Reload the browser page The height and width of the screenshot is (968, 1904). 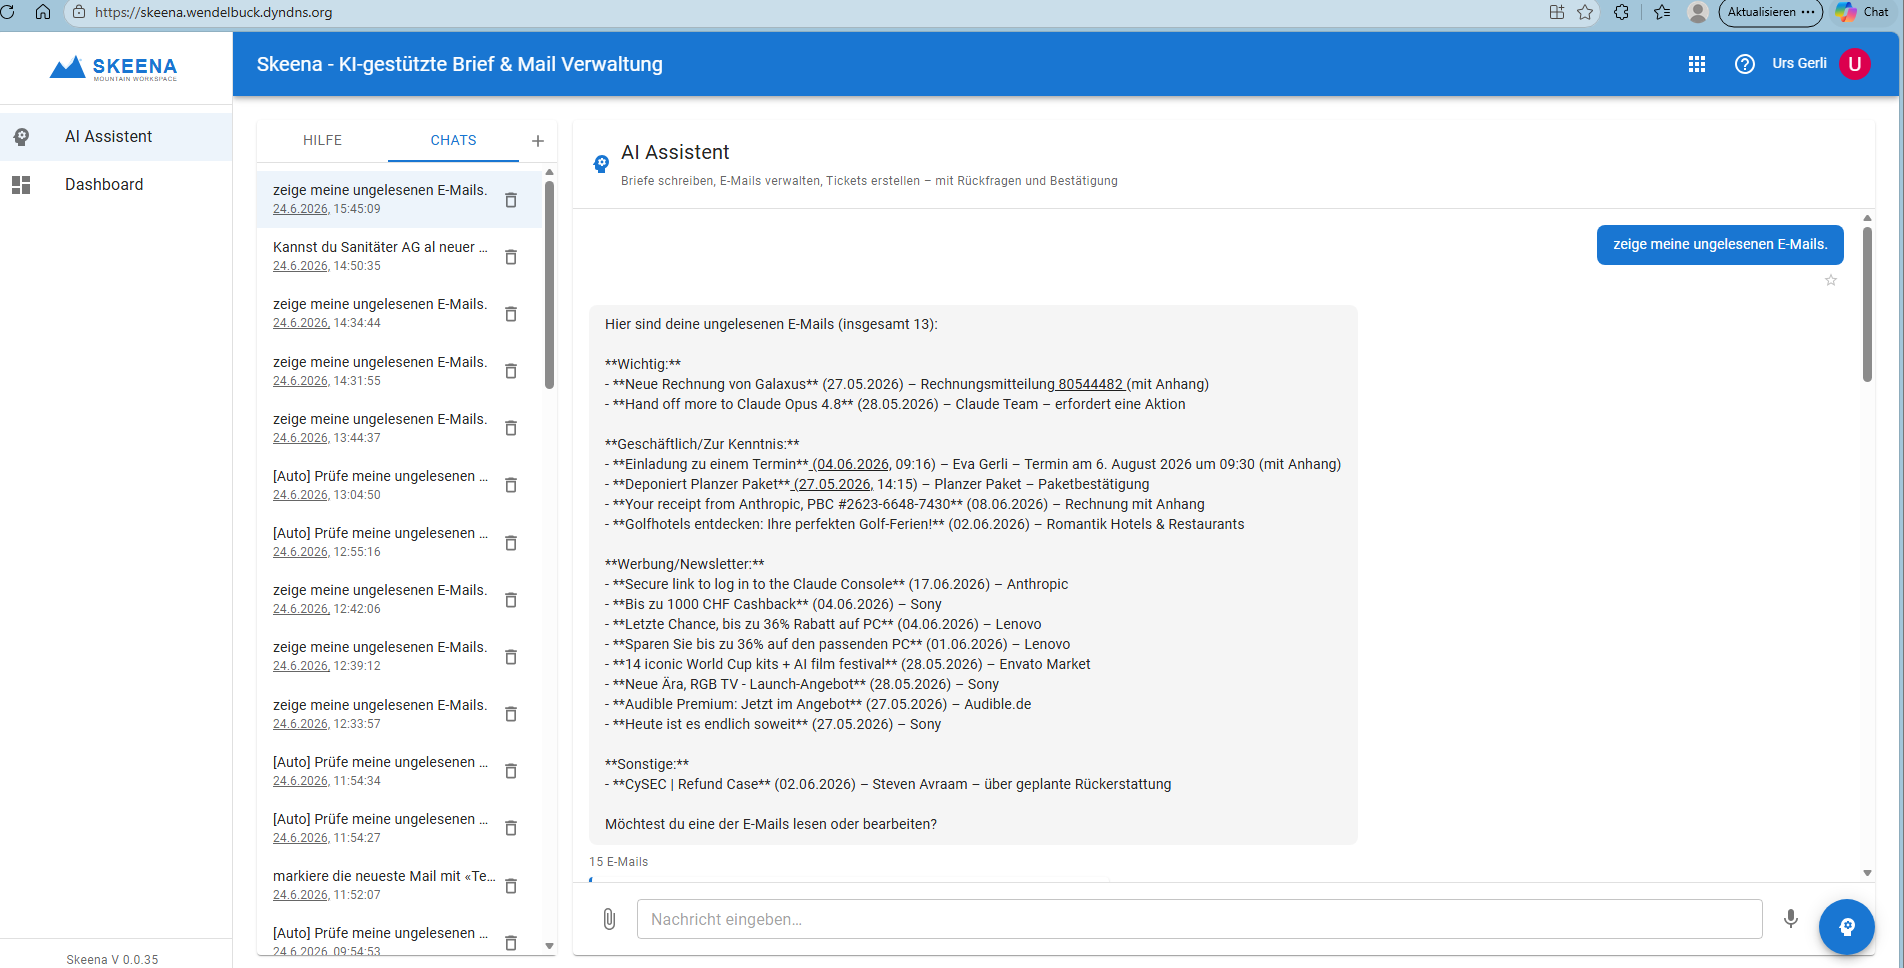(8, 12)
